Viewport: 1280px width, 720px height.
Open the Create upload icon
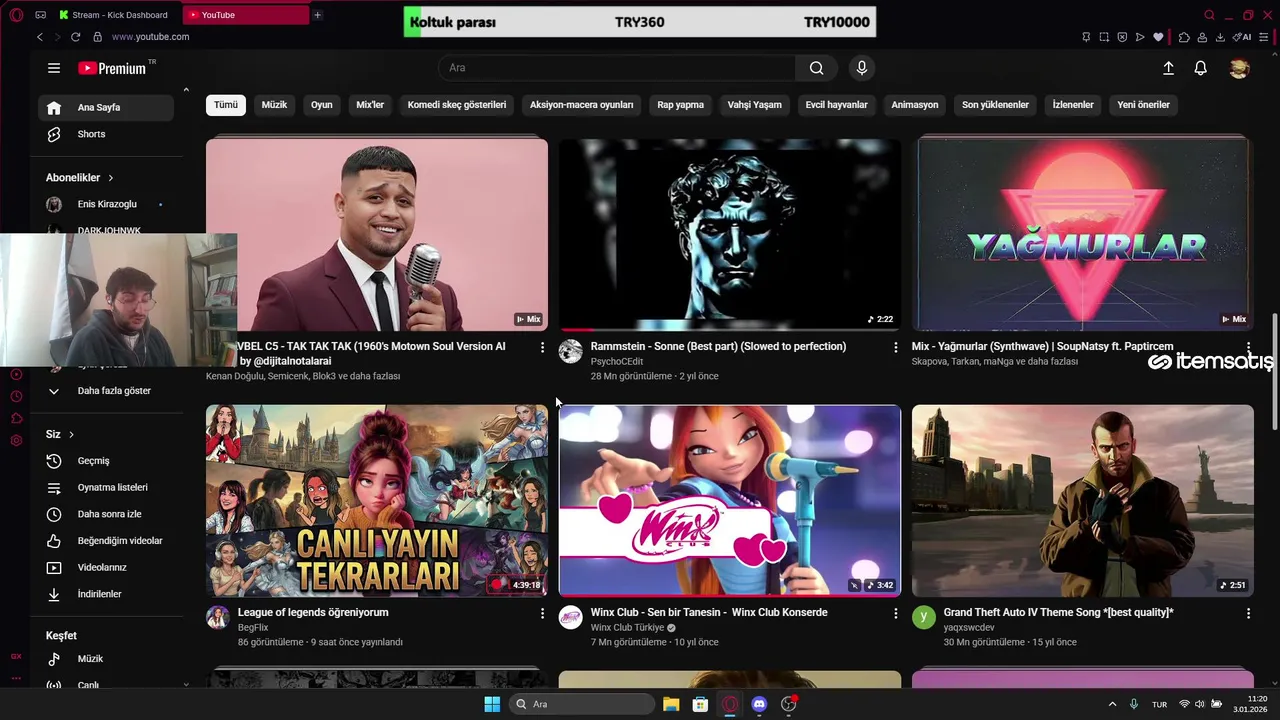point(1168,68)
